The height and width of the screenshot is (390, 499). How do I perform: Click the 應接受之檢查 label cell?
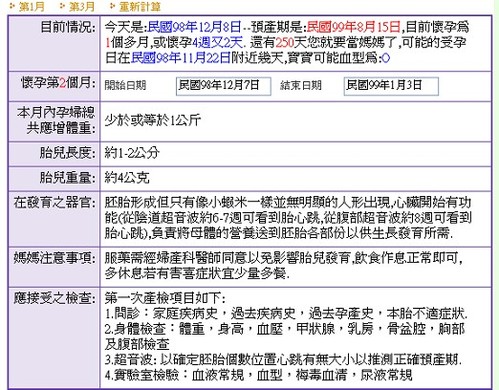(x=54, y=337)
